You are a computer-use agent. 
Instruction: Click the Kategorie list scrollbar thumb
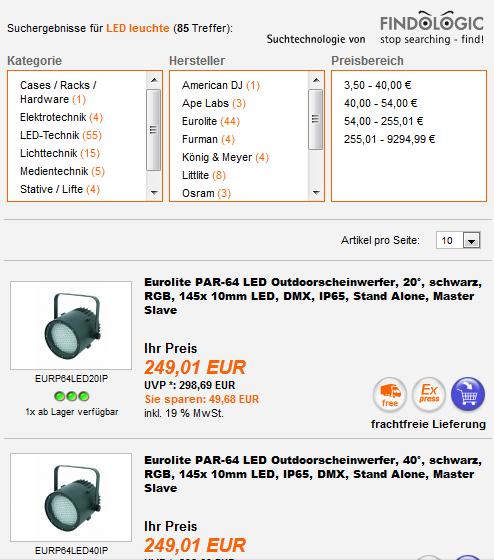pyautogui.click(x=154, y=130)
